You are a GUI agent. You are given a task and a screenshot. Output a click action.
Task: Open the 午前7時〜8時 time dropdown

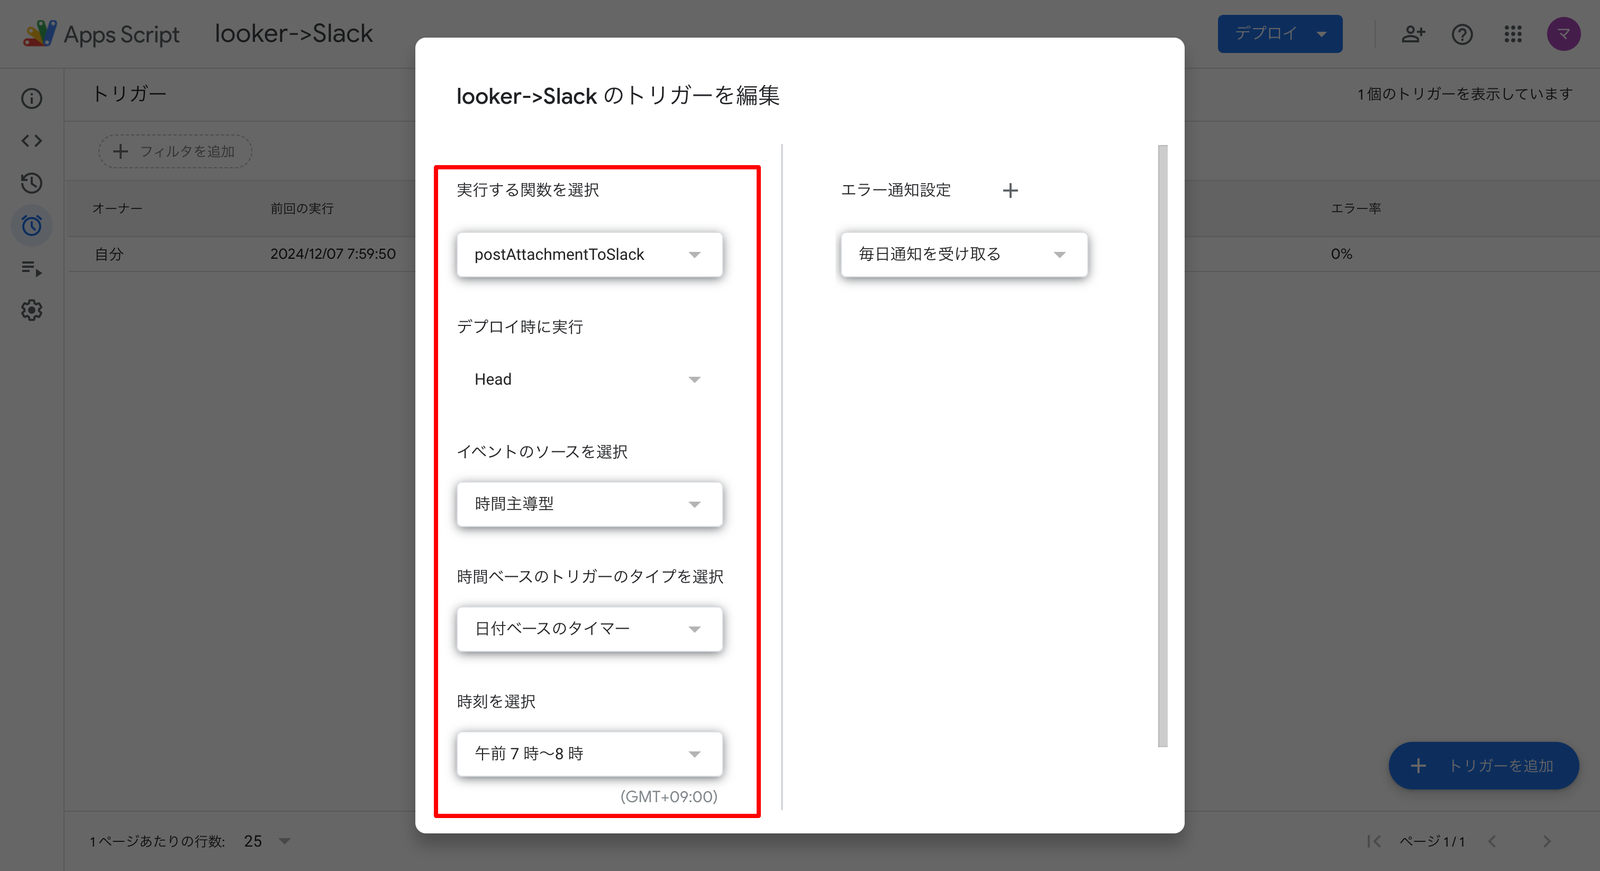pos(590,754)
